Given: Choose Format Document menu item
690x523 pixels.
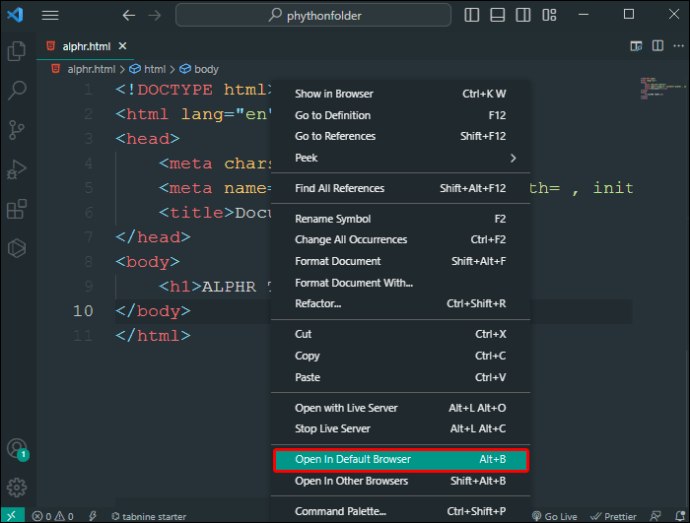Looking at the screenshot, I should pyautogui.click(x=400, y=261).
